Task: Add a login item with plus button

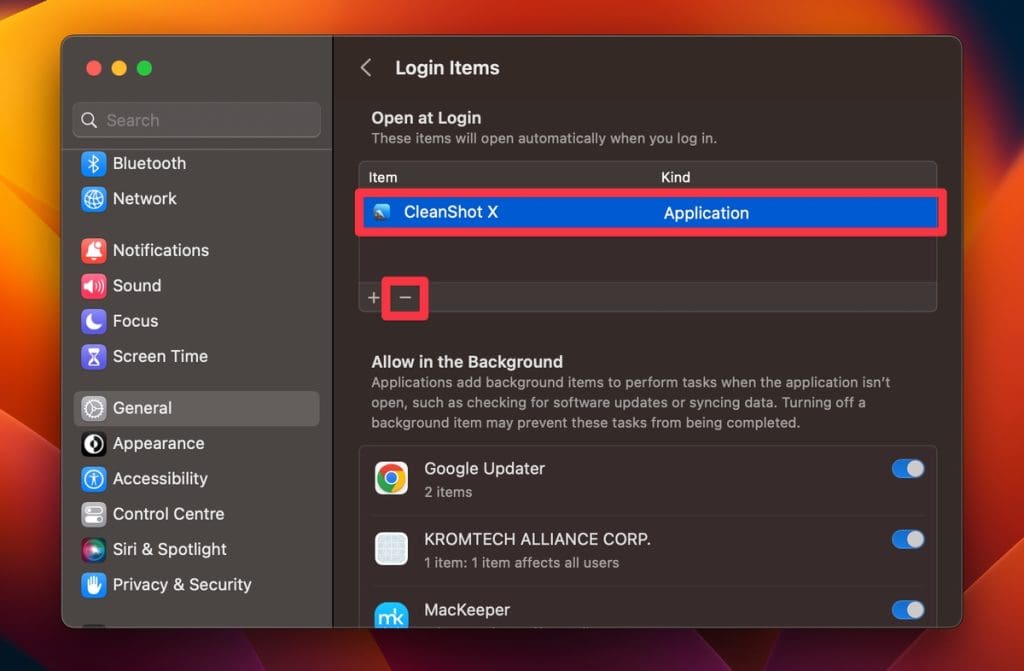Action: pyautogui.click(x=374, y=298)
